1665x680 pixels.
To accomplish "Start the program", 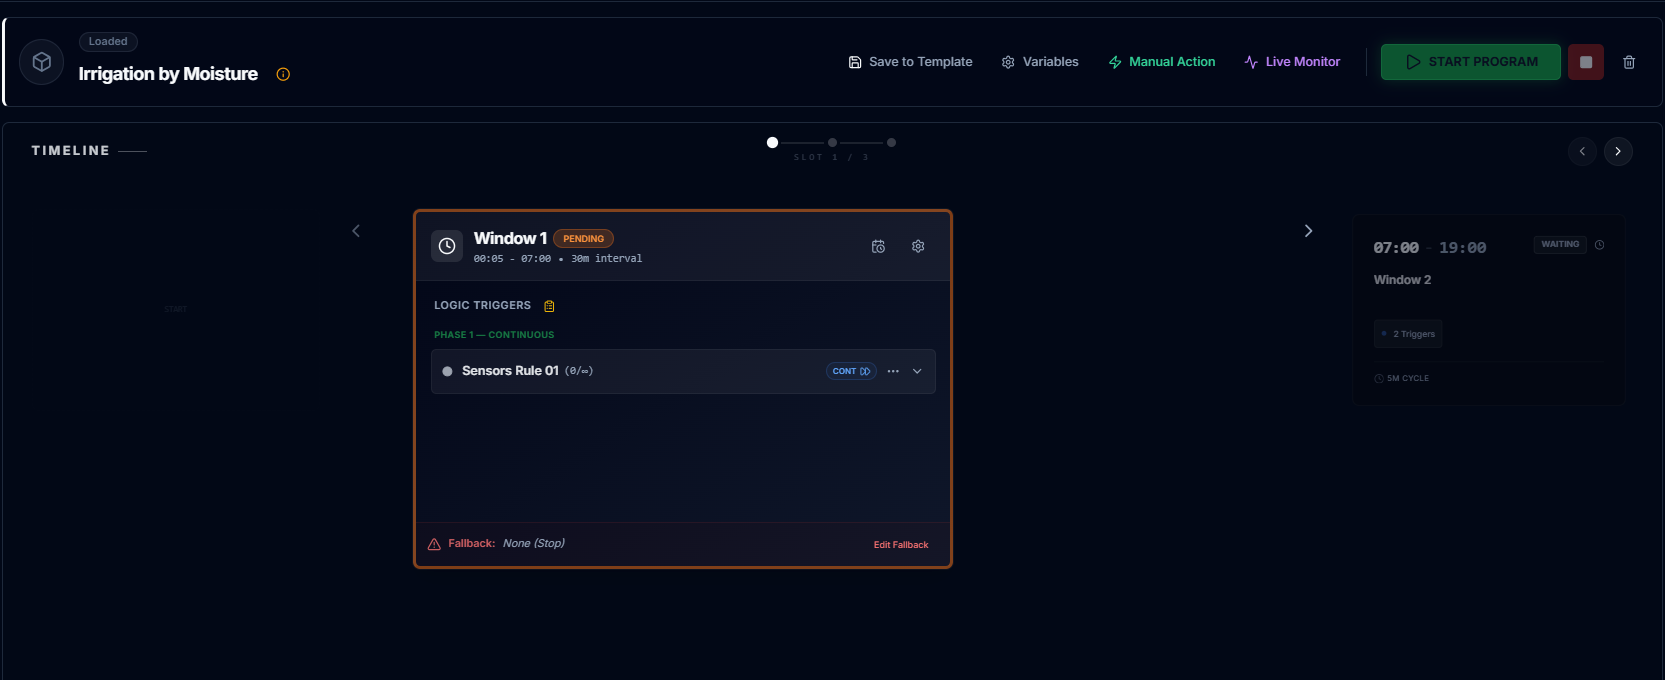I will pos(1471,62).
